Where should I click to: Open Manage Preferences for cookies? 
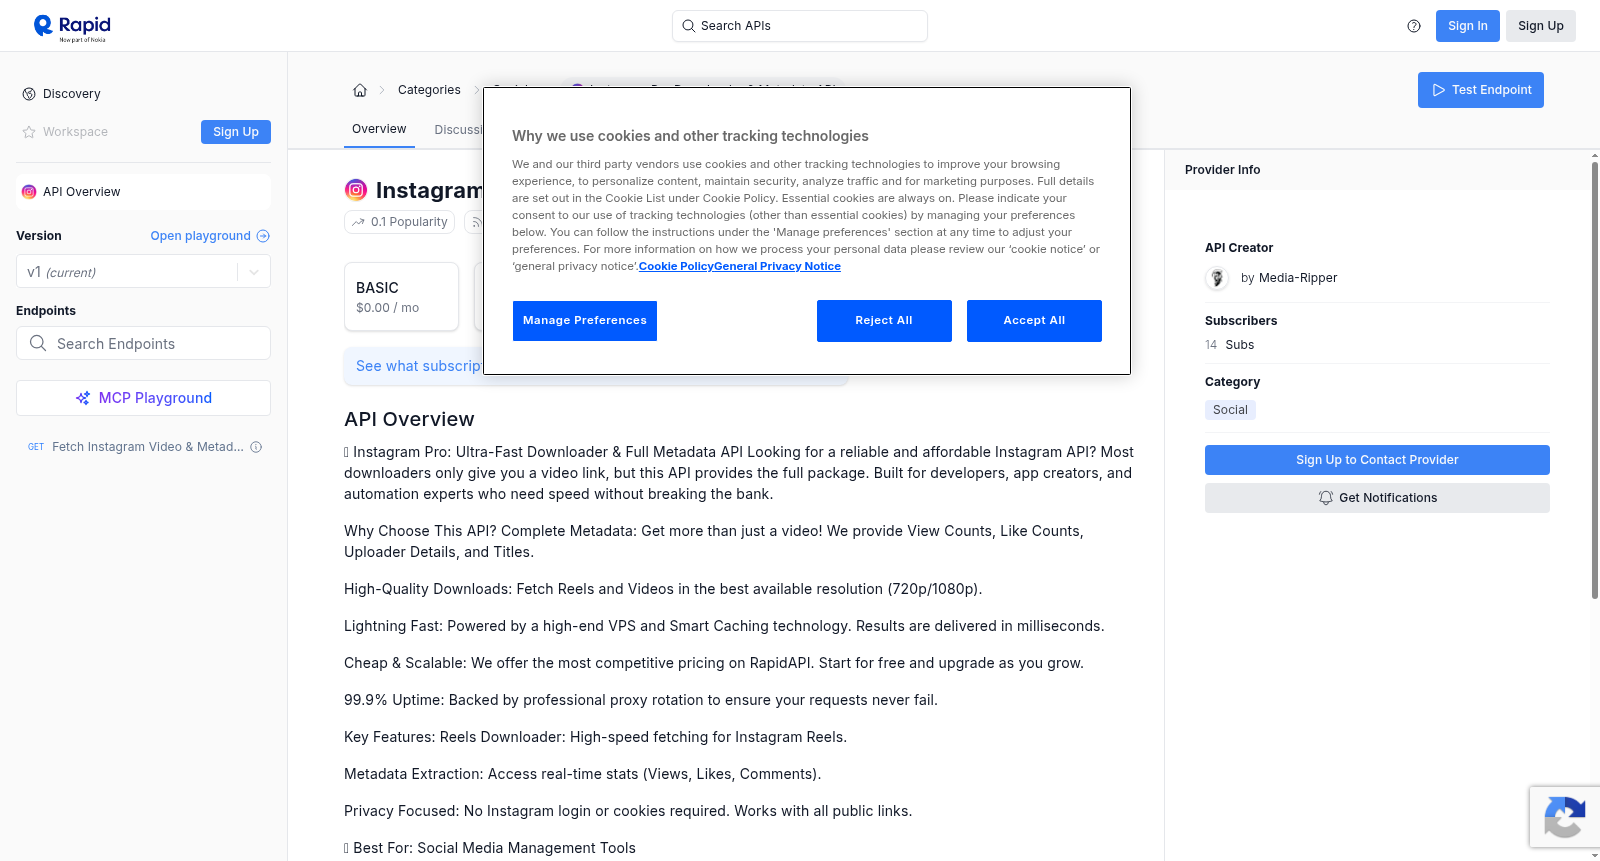[x=585, y=321]
